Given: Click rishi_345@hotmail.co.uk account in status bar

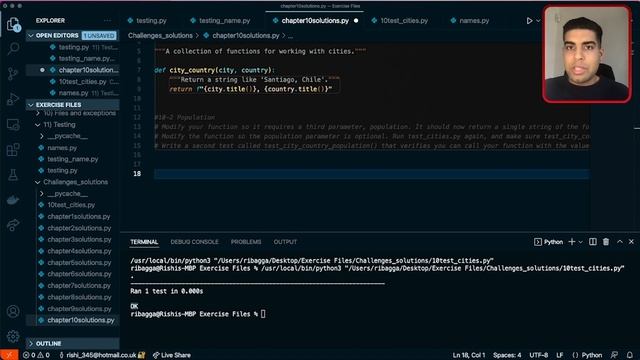Looking at the screenshot, I should pyautogui.click(x=102, y=355).
